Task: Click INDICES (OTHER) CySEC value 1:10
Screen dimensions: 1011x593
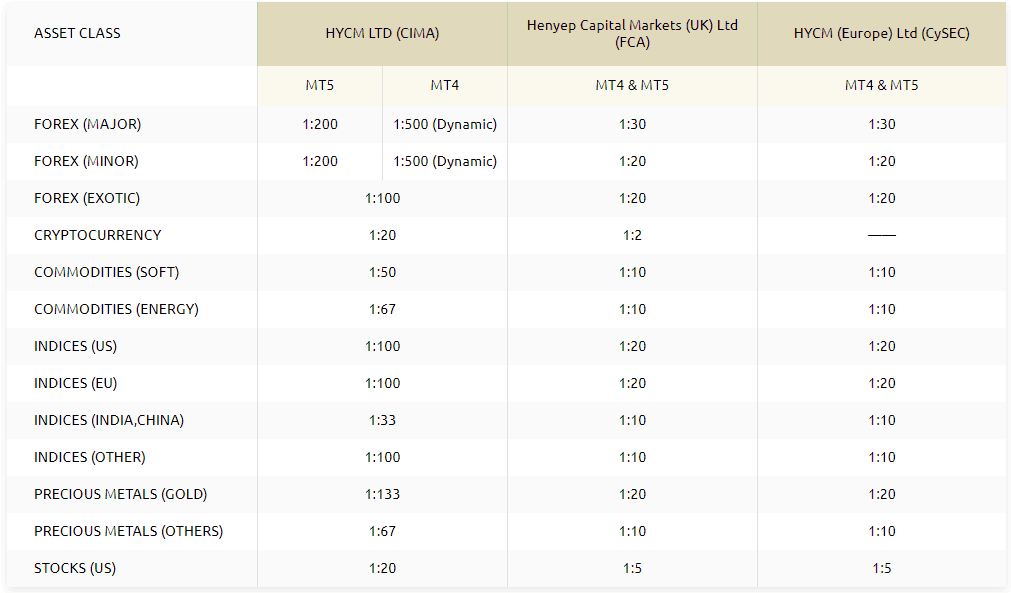Action: 881,457
